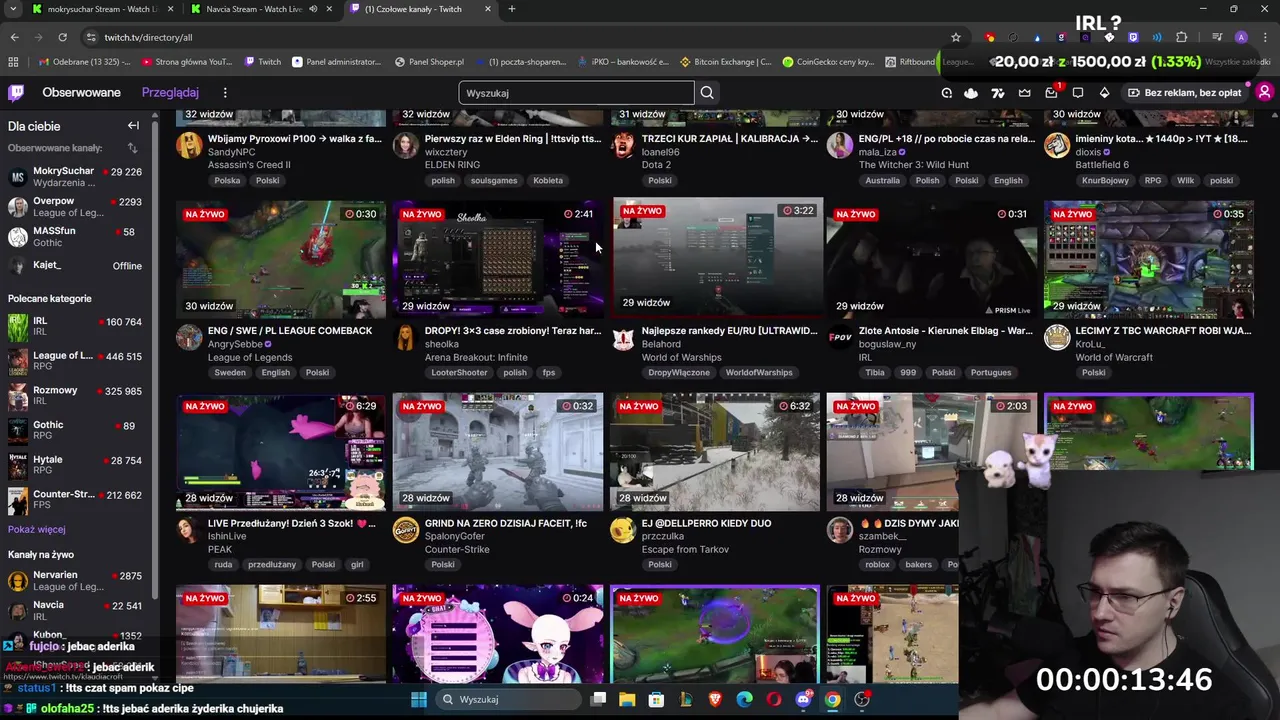This screenshot has width=1280, height=720.
Task: Go back in browser history
Action: [x=14, y=37]
